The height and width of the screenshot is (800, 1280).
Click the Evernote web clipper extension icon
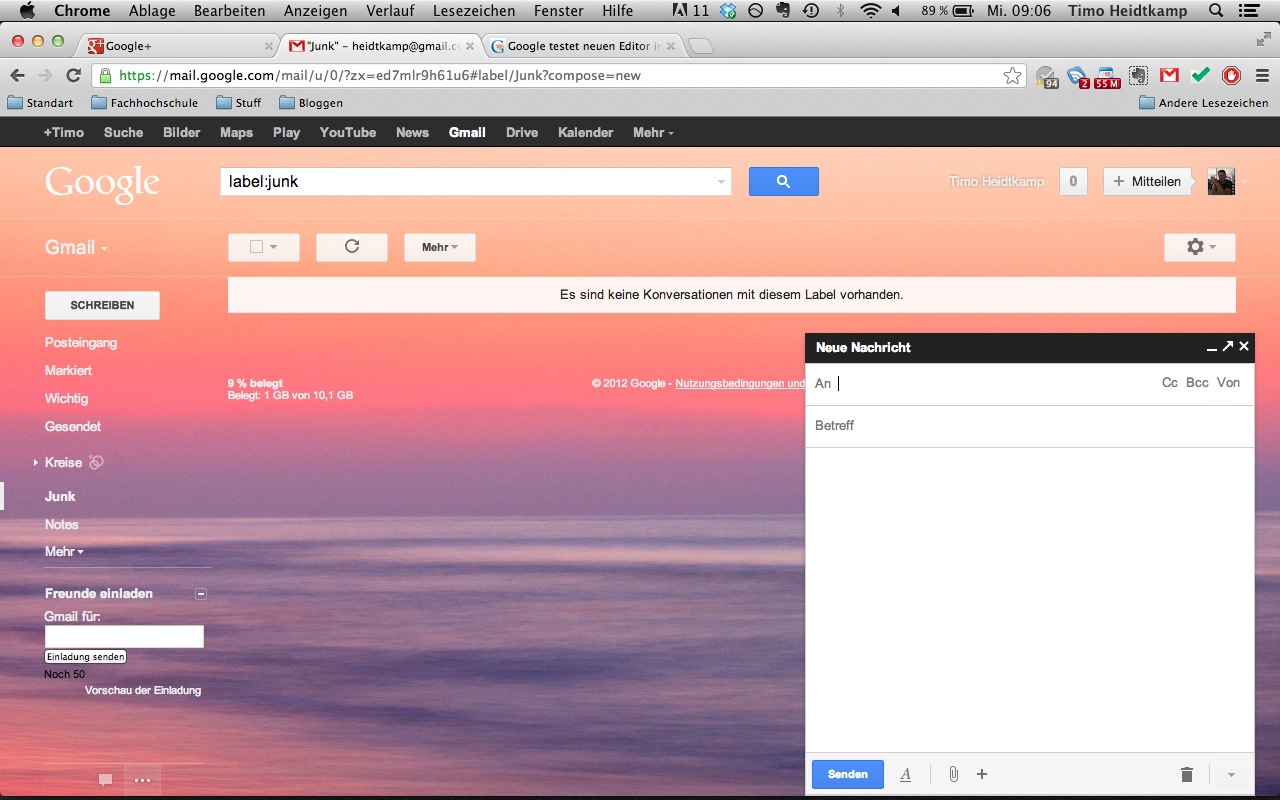tap(1138, 75)
